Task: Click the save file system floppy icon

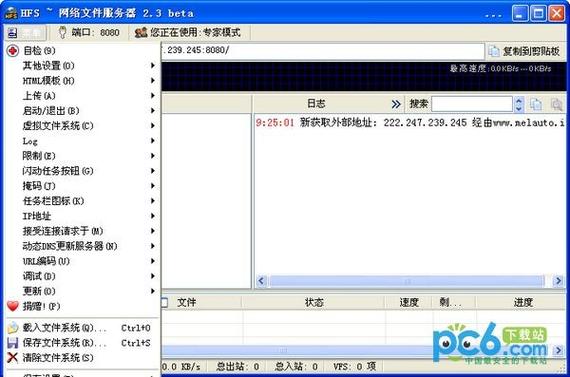Action: pos(13,343)
